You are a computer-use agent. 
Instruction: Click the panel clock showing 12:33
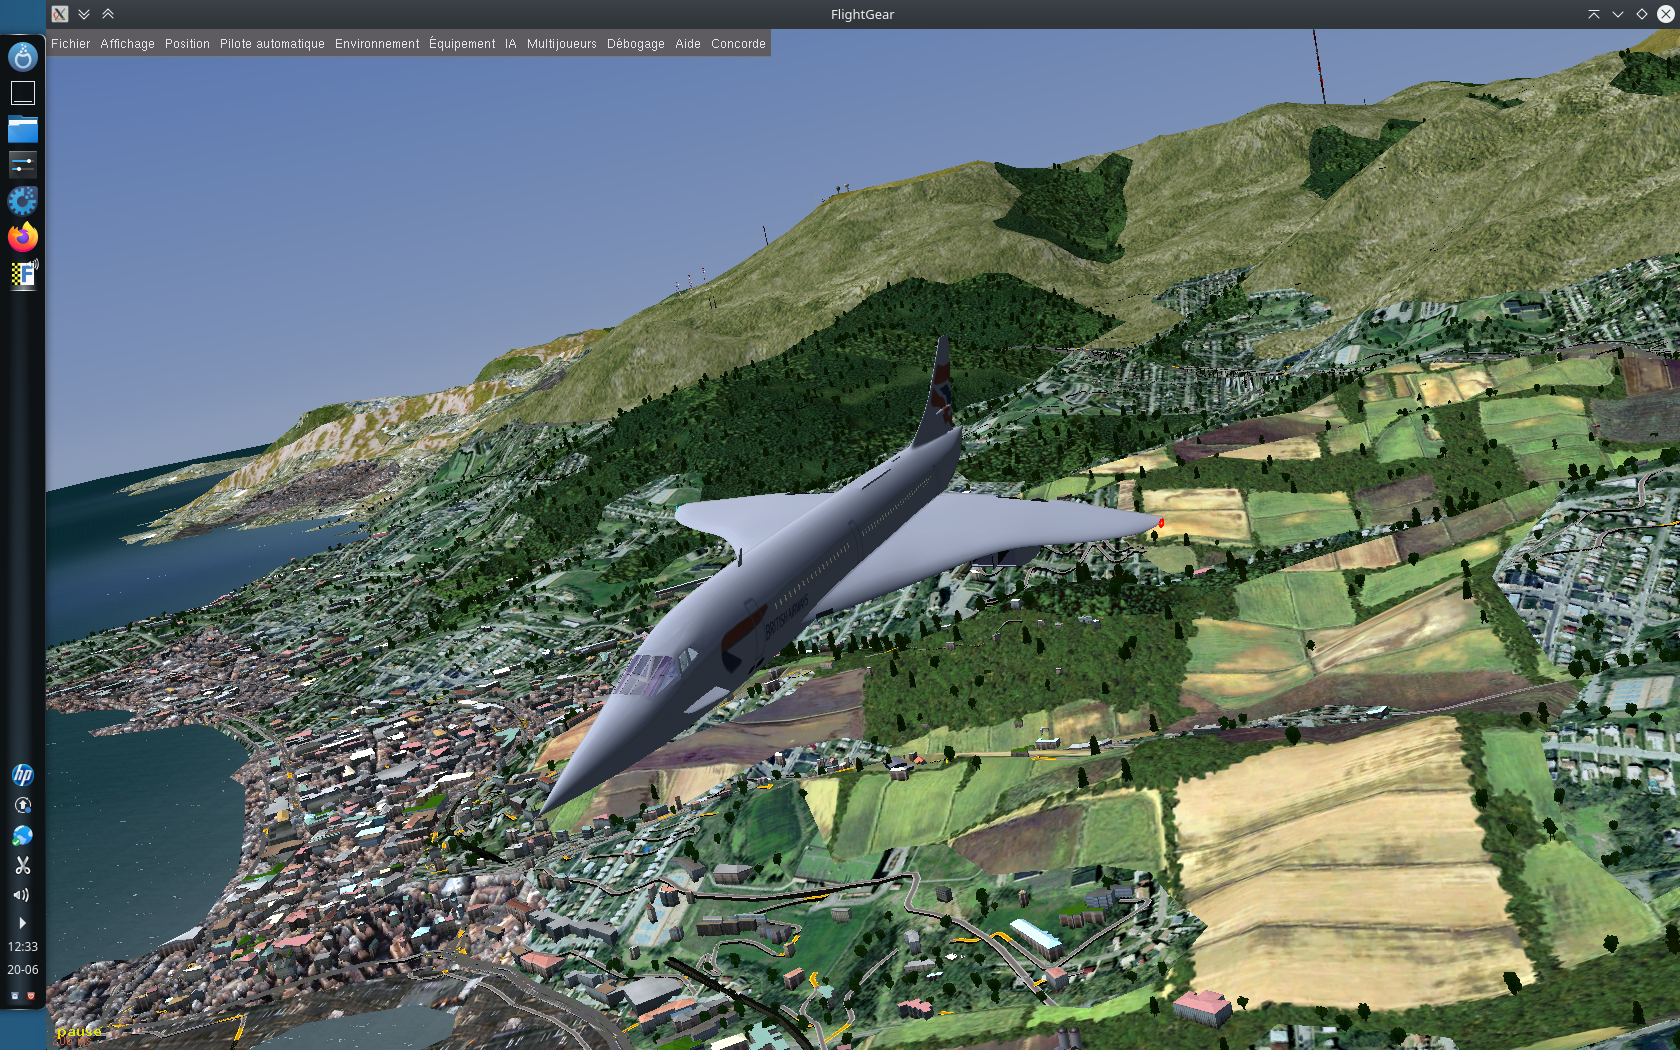pos(23,947)
